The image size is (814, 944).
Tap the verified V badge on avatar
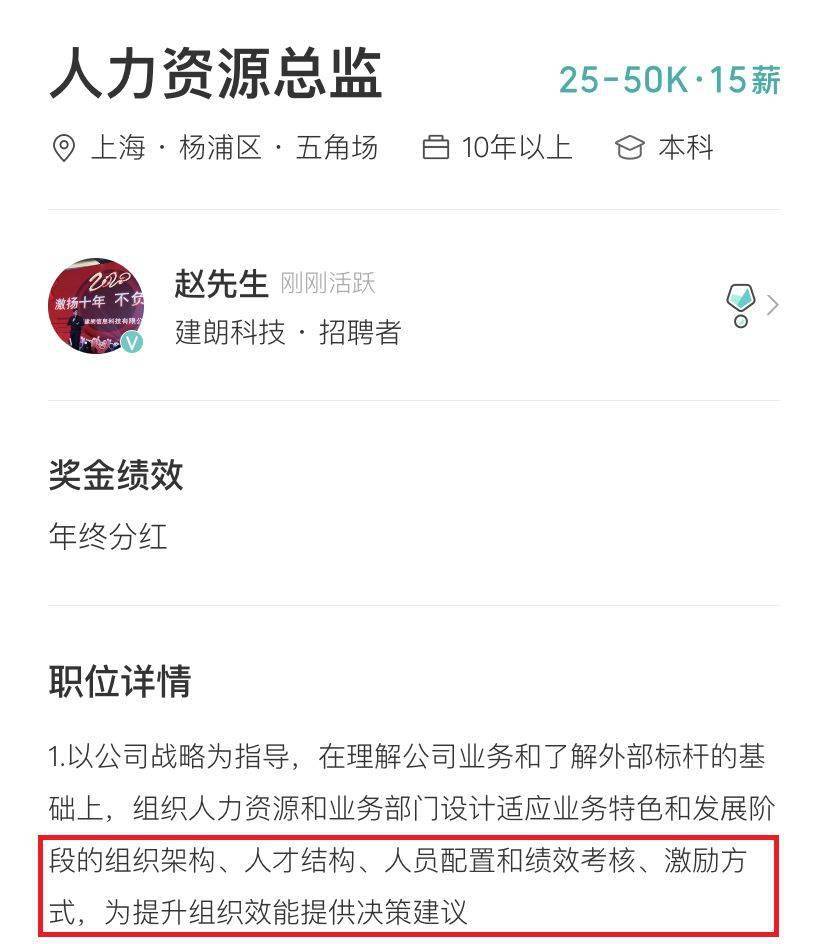pyautogui.click(x=132, y=342)
